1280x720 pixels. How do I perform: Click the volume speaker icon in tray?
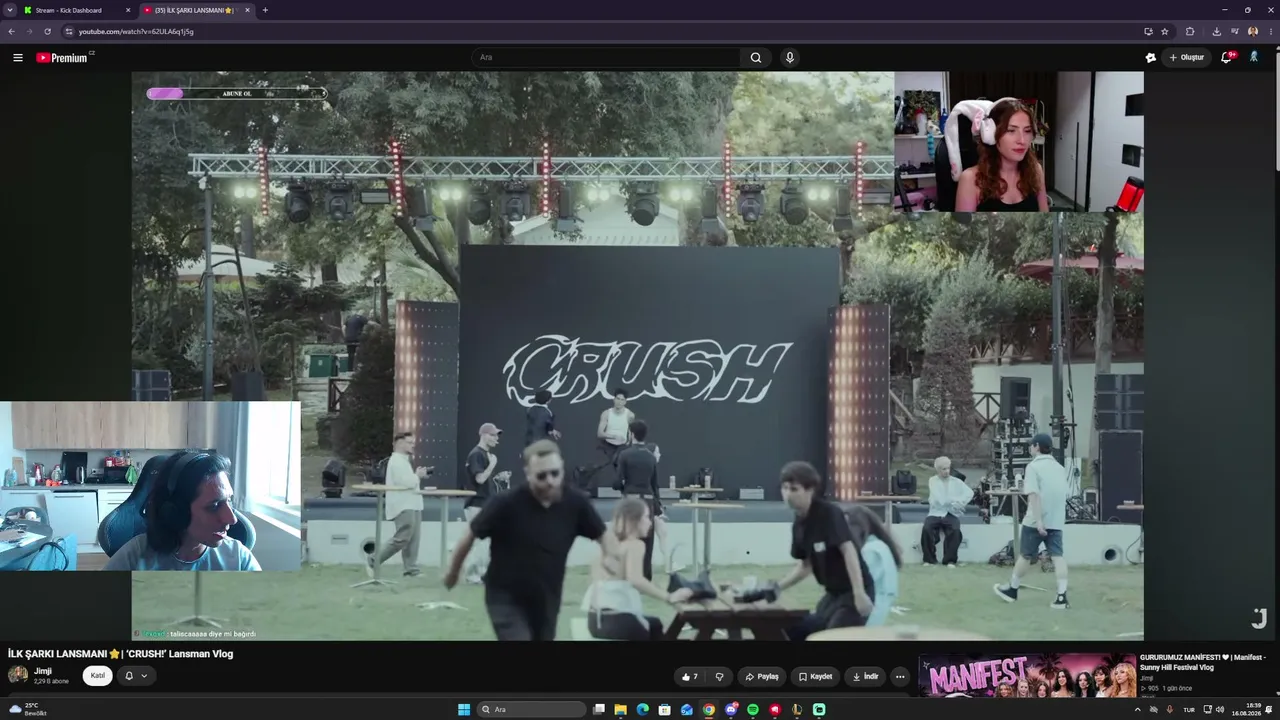(x=1220, y=710)
